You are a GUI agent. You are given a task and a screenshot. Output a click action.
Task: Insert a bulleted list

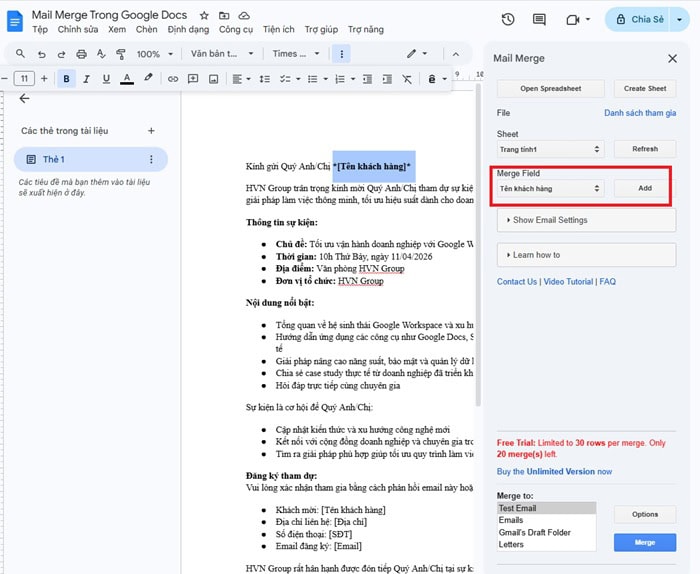[312, 79]
